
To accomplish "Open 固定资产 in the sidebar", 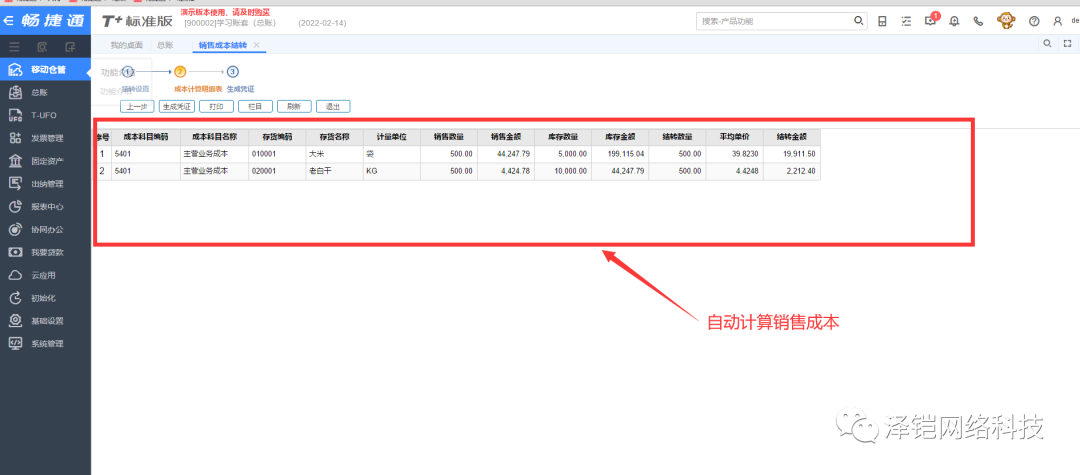I will click(47, 161).
